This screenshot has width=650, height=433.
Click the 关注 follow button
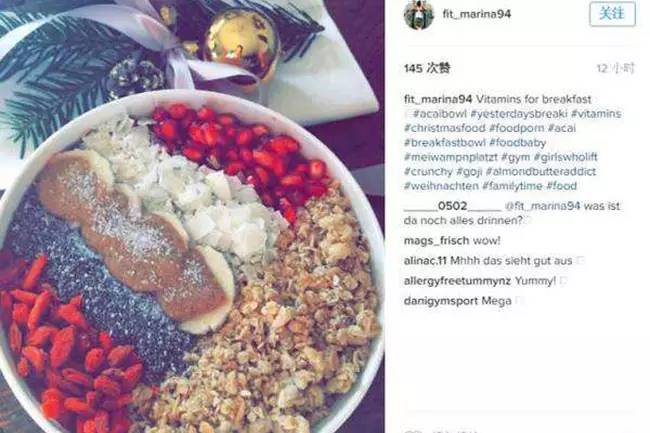[x=612, y=14]
